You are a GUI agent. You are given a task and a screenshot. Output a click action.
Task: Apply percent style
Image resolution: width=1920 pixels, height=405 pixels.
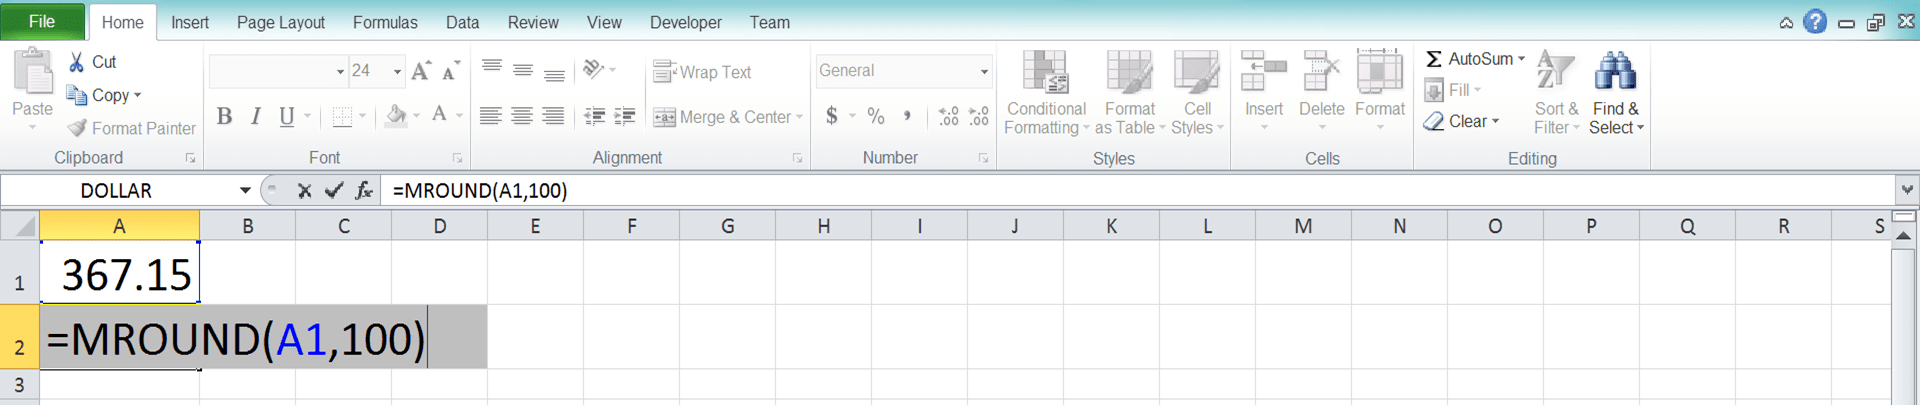[x=876, y=116]
